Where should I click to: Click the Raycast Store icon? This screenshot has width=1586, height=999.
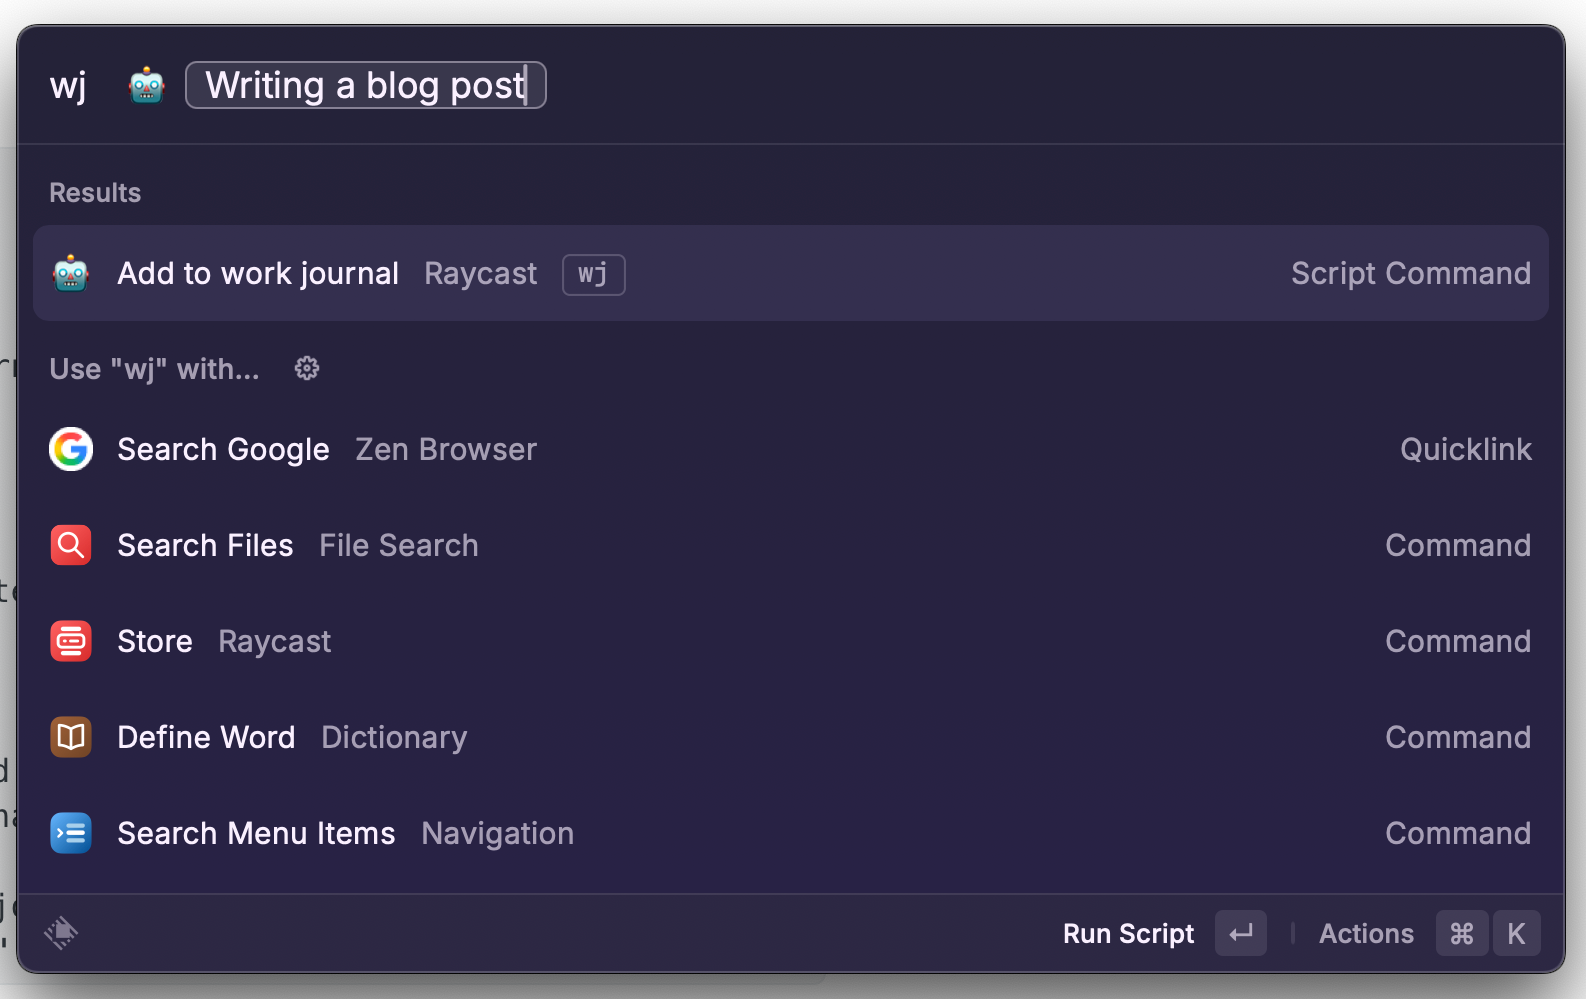[71, 641]
